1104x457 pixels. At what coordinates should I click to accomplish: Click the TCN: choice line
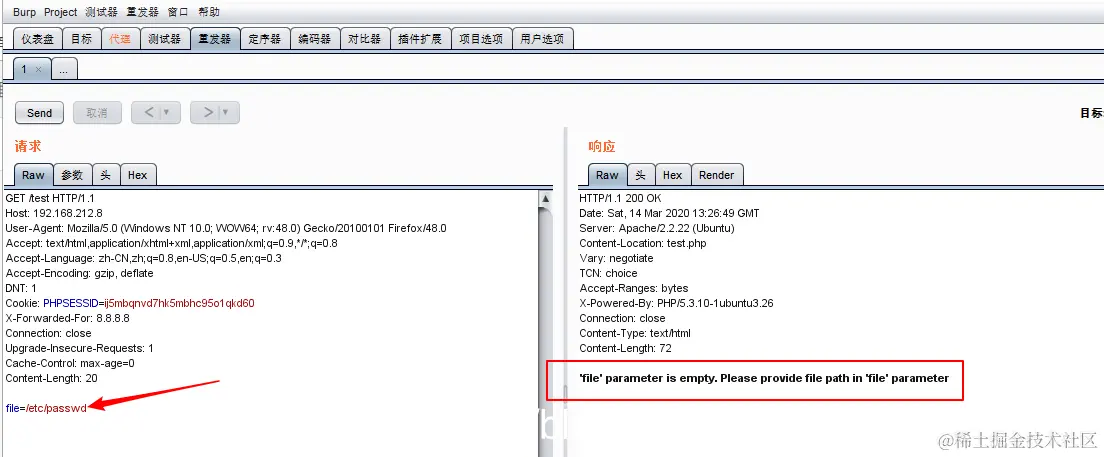click(608, 273)
